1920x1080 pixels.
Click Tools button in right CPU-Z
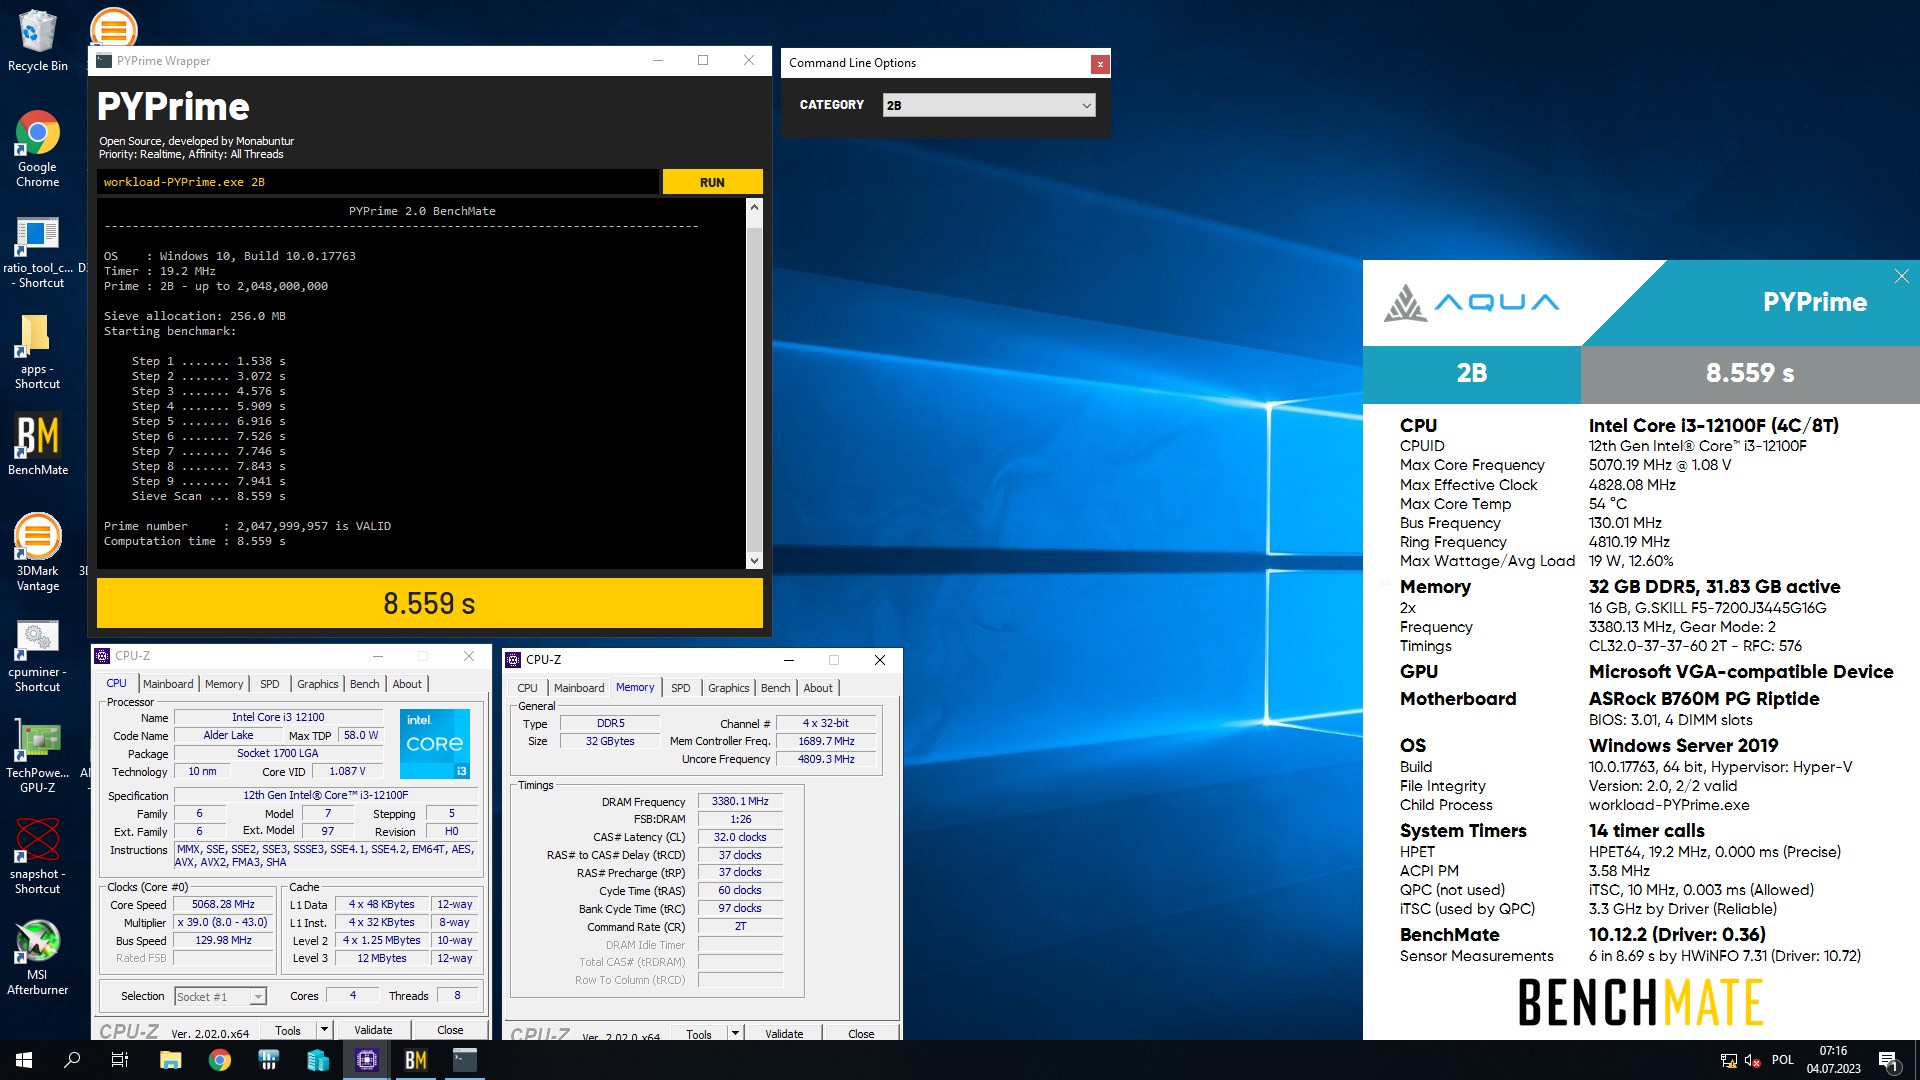click(x=699, y=1034)
